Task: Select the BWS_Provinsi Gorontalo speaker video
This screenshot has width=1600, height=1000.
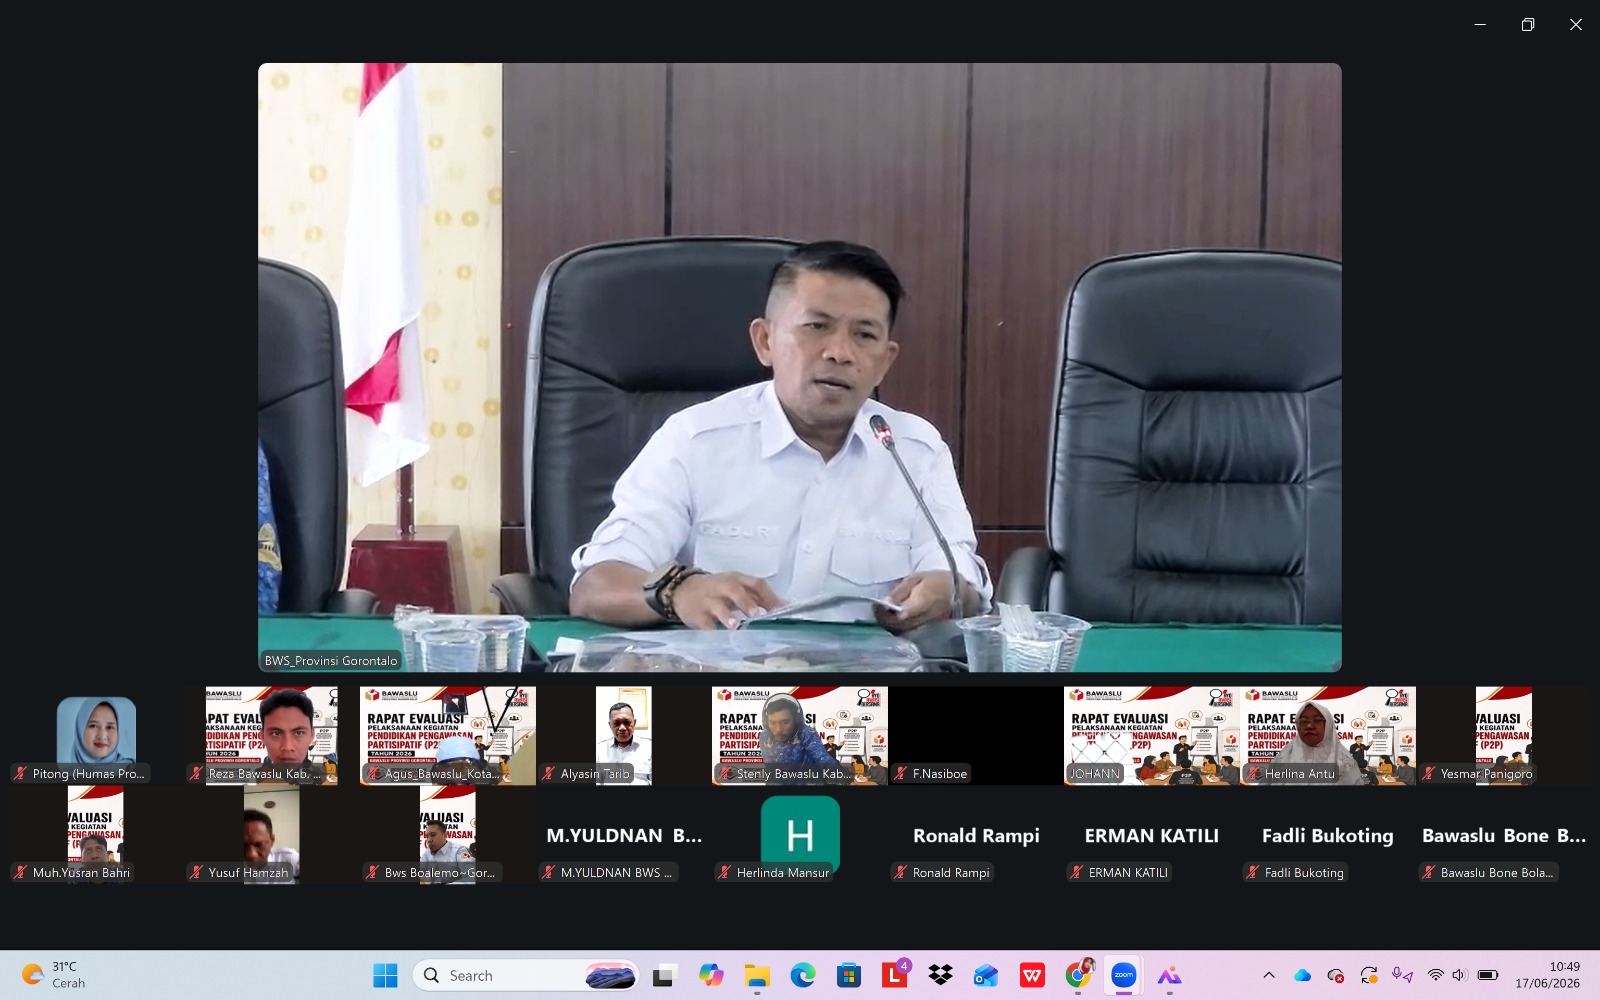Action: [799, 367]
